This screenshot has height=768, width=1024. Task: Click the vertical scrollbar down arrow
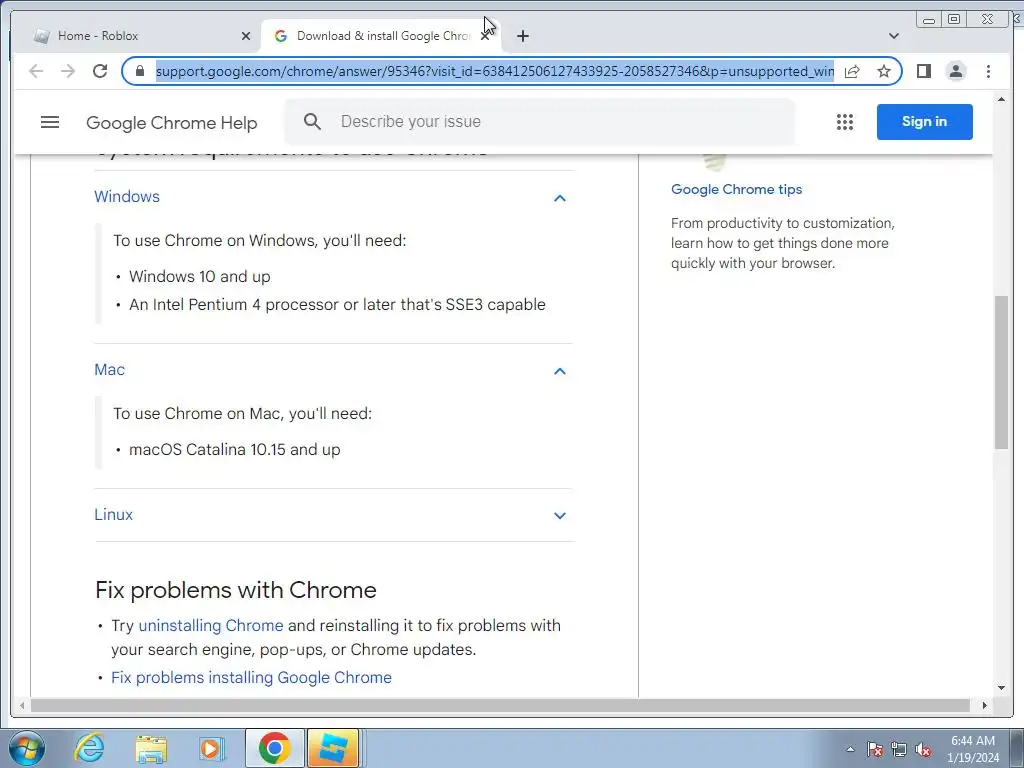[1001, 688]
